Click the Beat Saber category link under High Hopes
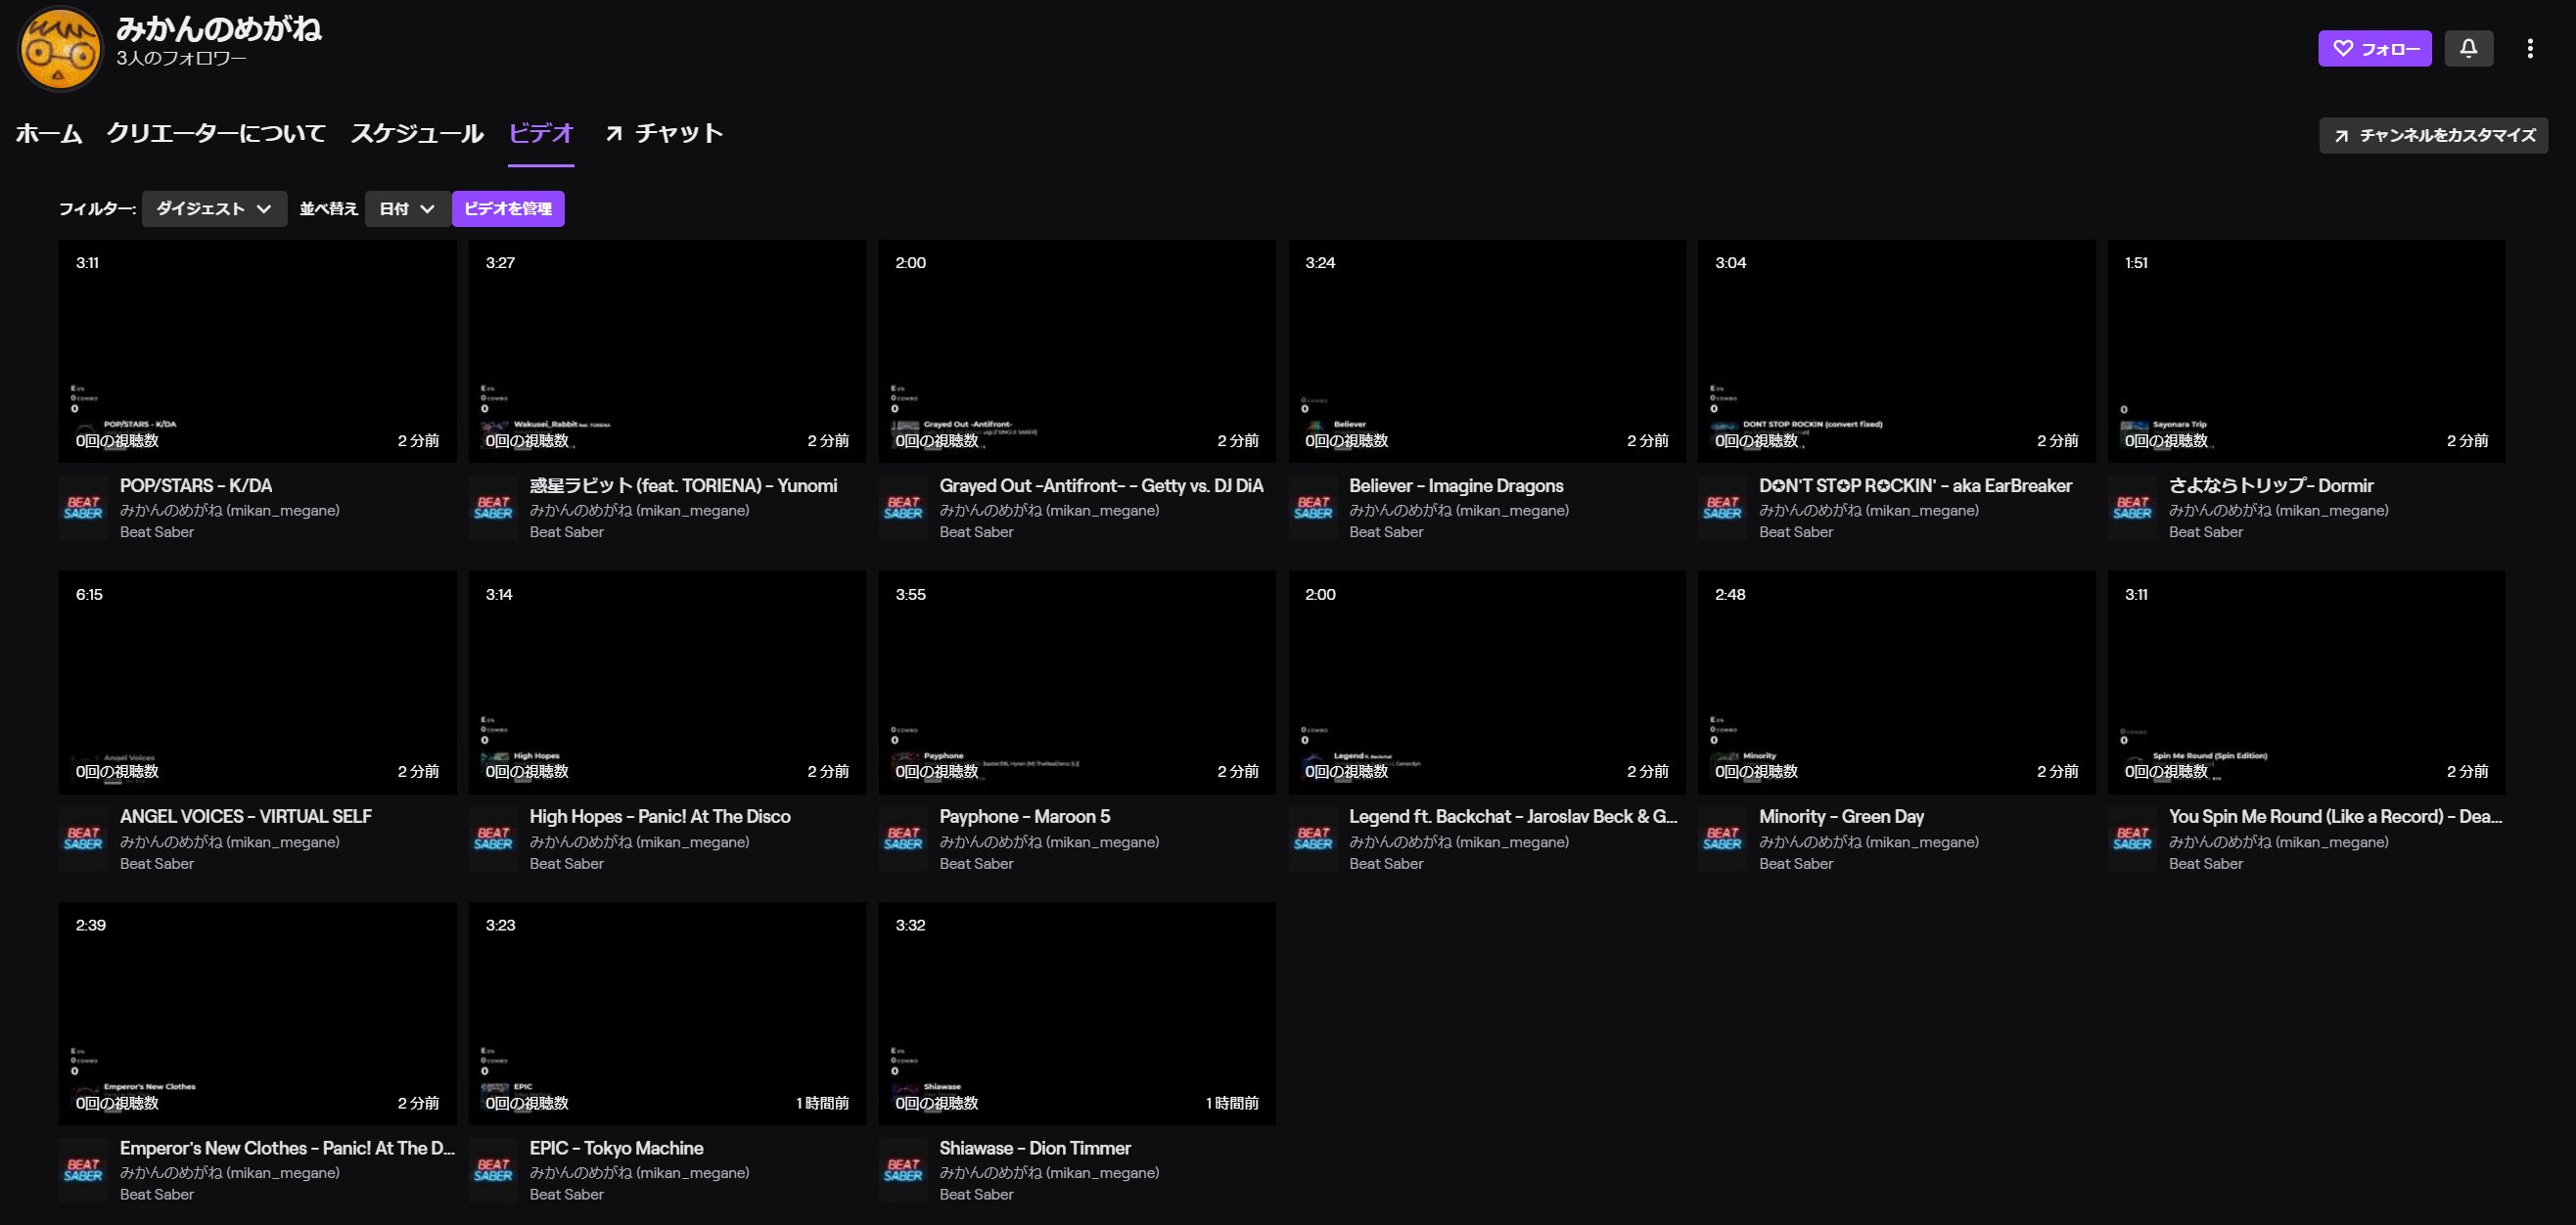This screenshot has width=2576, height=1225. (567, 864)
